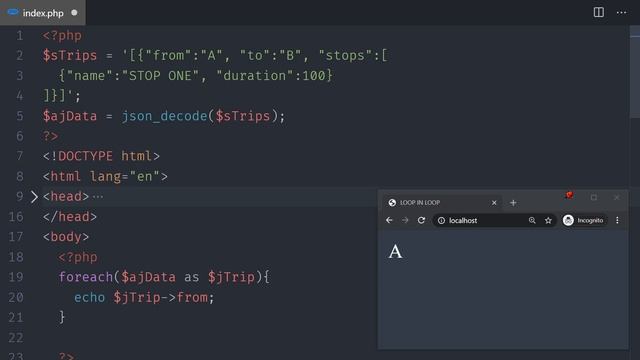Bookmark this page with the star icon
The width and height of the screenshot is (640, 360).
pos(548,220)
